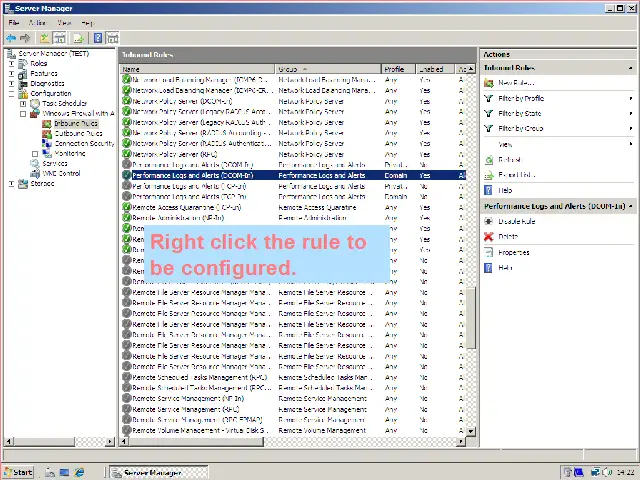640x480 pixels.
Task: Click the New Rule icon in Actions
Action: click(489, 83)
